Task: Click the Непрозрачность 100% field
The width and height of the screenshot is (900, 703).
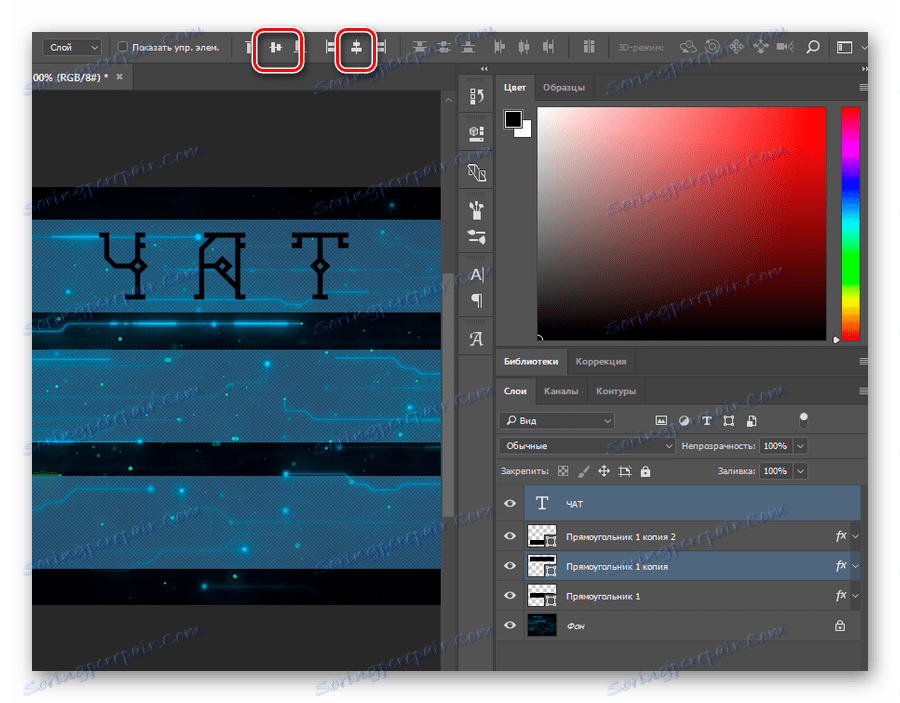Action: tap(775, 446)
